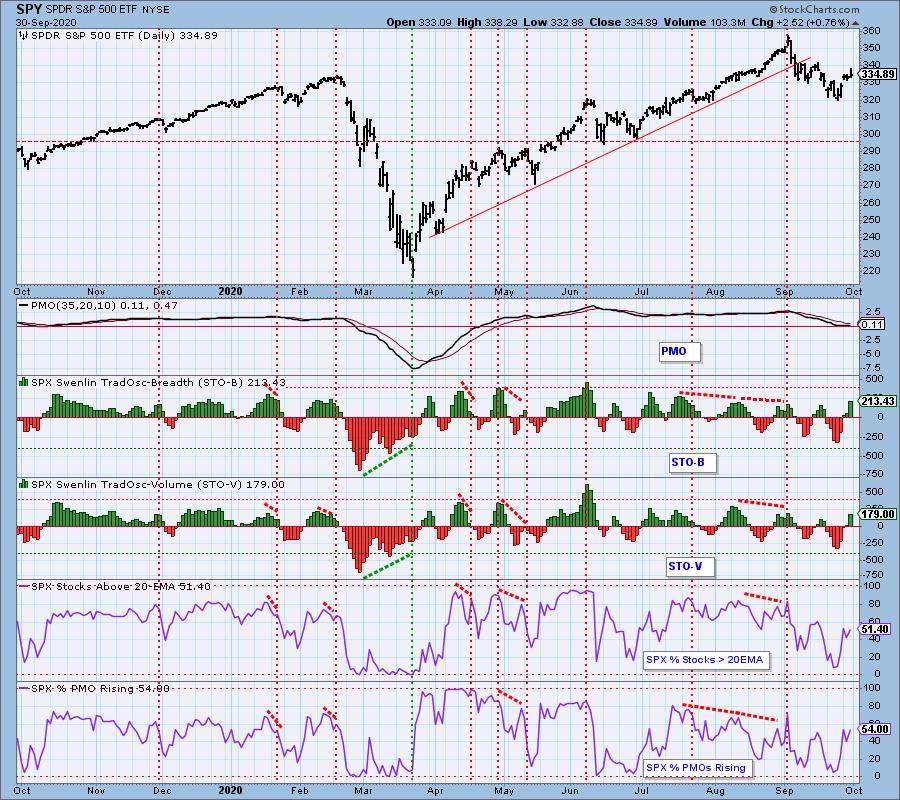This screenshot has width=900, height=800.
Task: Click the candlestick icon beside SPDR S&P 500 ETF (Daily)
Action: [x=24, y=36]
